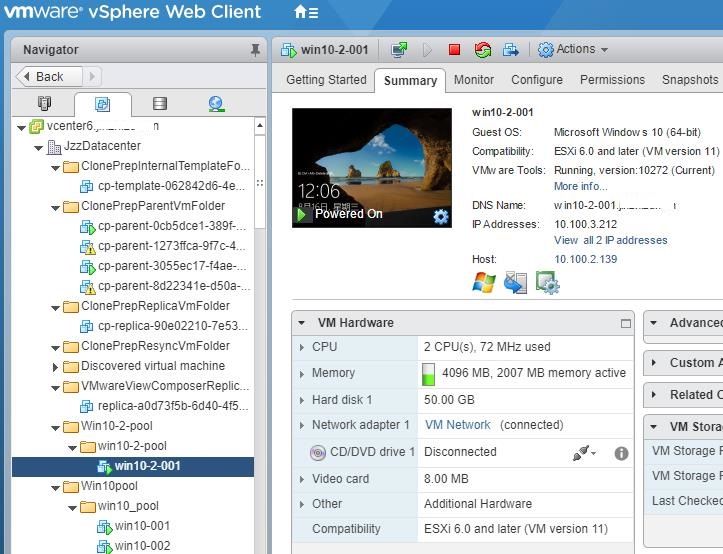This screenshot has width=723, height=554.
Task: Click the grayed Power On play icon
Action: tap(427, 49)
